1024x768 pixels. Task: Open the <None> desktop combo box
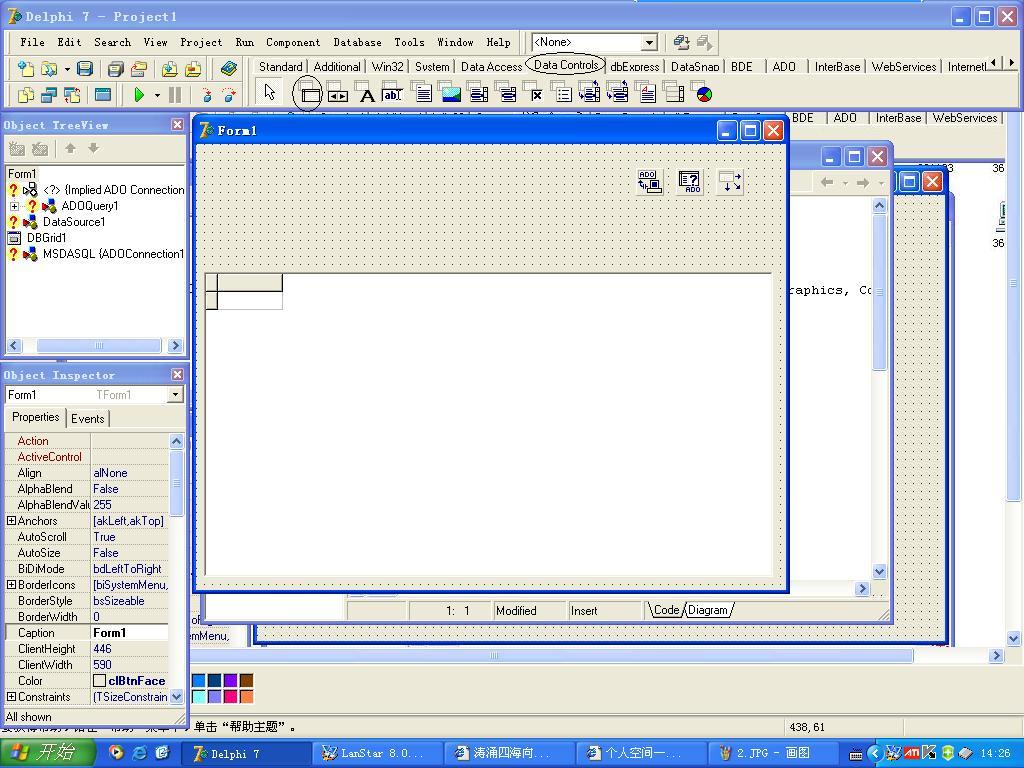(648, 42)
